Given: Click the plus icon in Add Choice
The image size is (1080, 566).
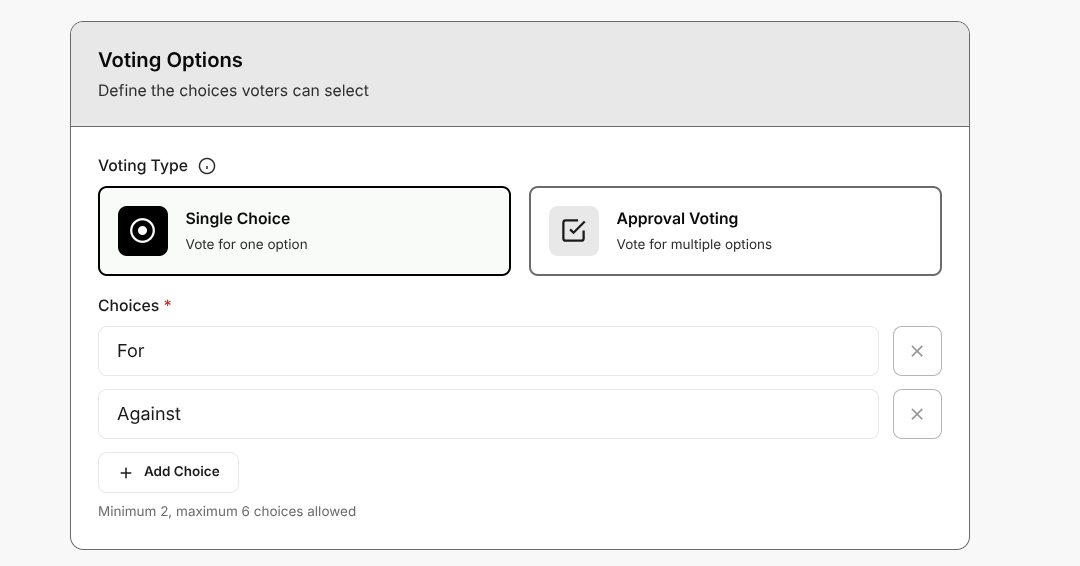Looking at the screenshot, I should coord(126,473).
